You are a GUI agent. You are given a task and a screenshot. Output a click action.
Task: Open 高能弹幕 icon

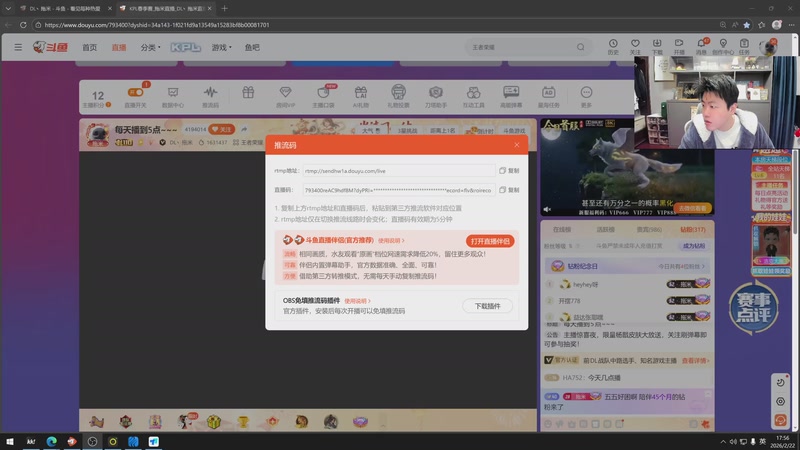point(511,96)
